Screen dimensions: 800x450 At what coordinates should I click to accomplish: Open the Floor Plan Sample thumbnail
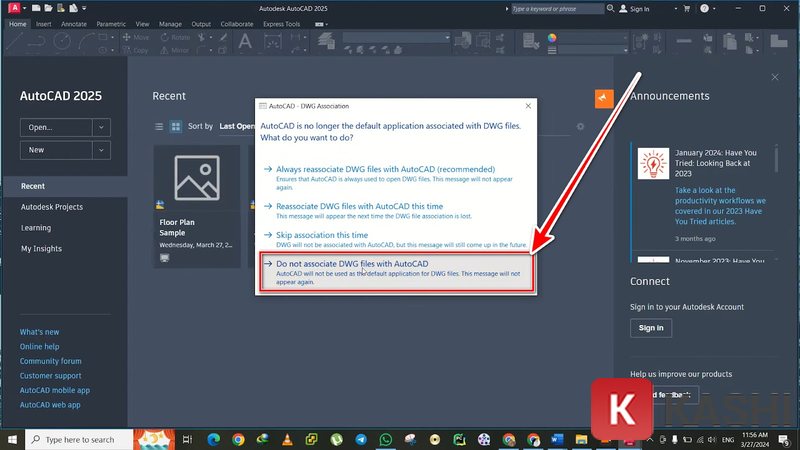click(x=197, y=178)
